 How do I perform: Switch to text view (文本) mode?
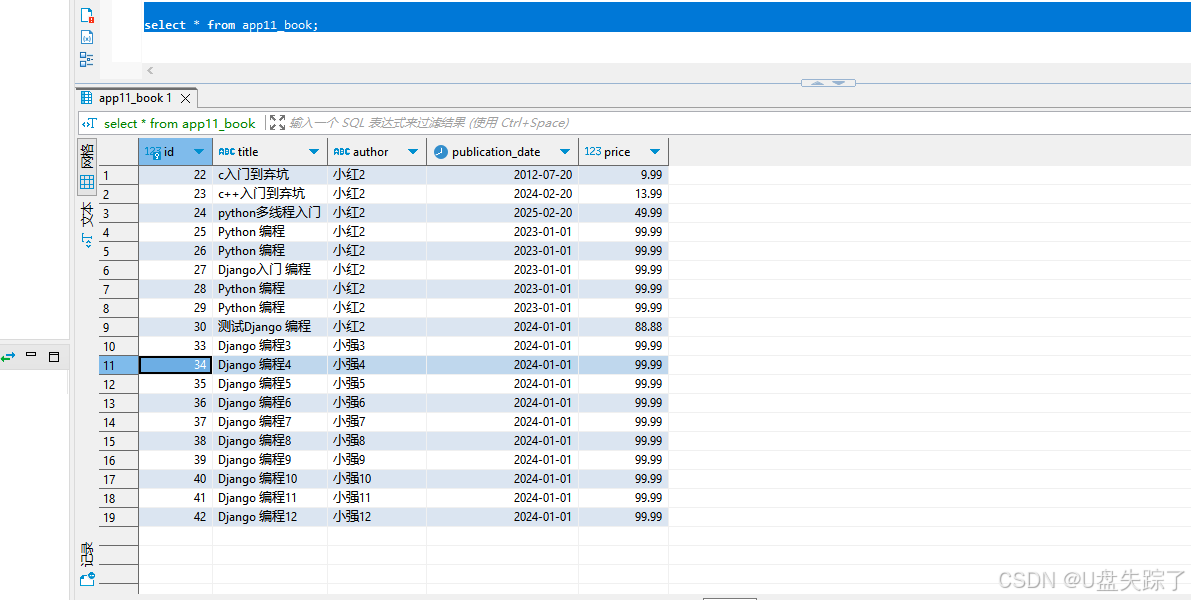(87, 225)
